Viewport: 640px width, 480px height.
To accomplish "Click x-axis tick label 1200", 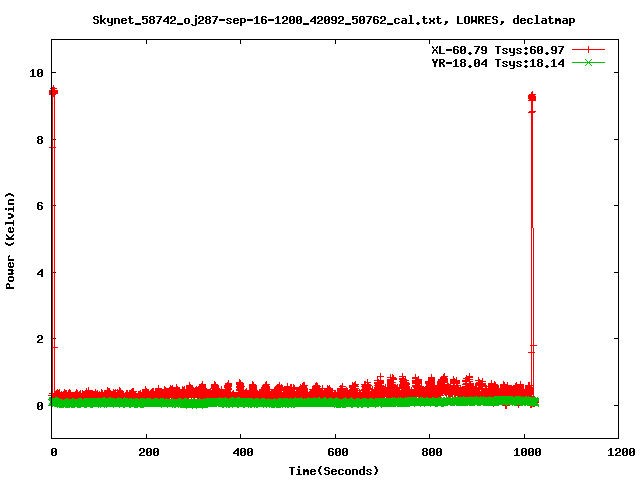I will point(621,452).
